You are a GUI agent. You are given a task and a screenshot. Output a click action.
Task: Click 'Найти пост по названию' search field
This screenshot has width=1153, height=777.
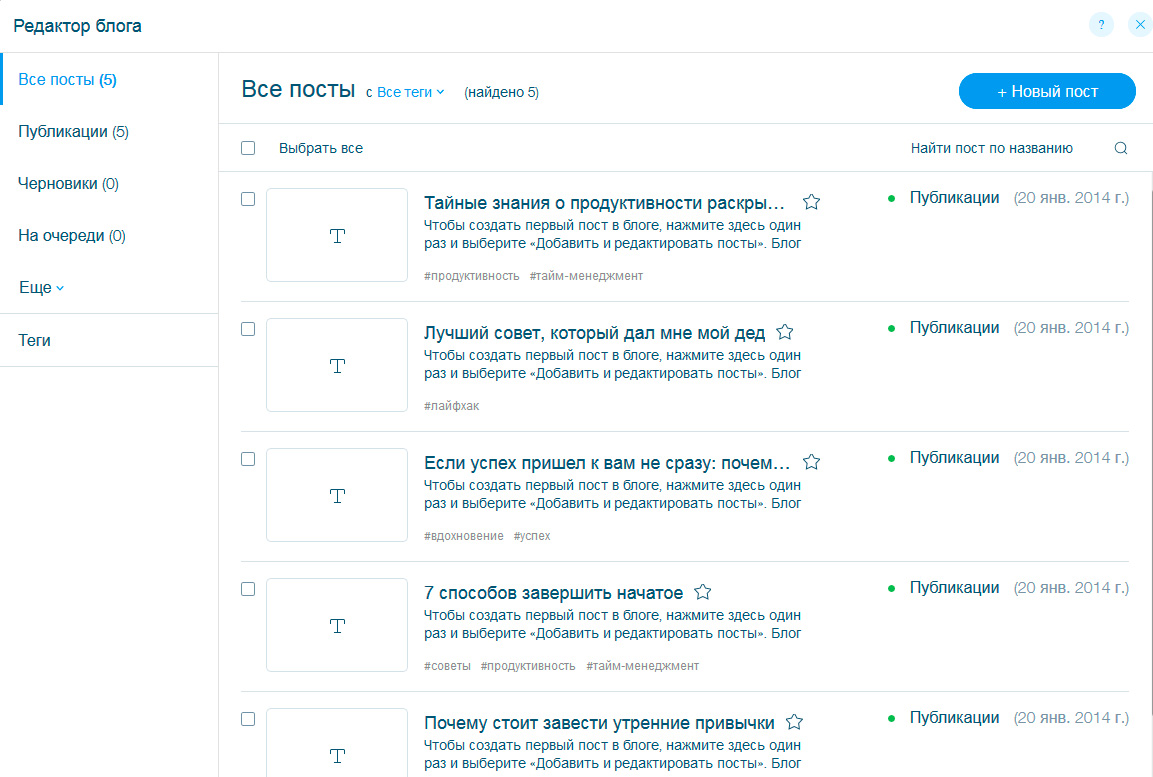pos(991,148)
